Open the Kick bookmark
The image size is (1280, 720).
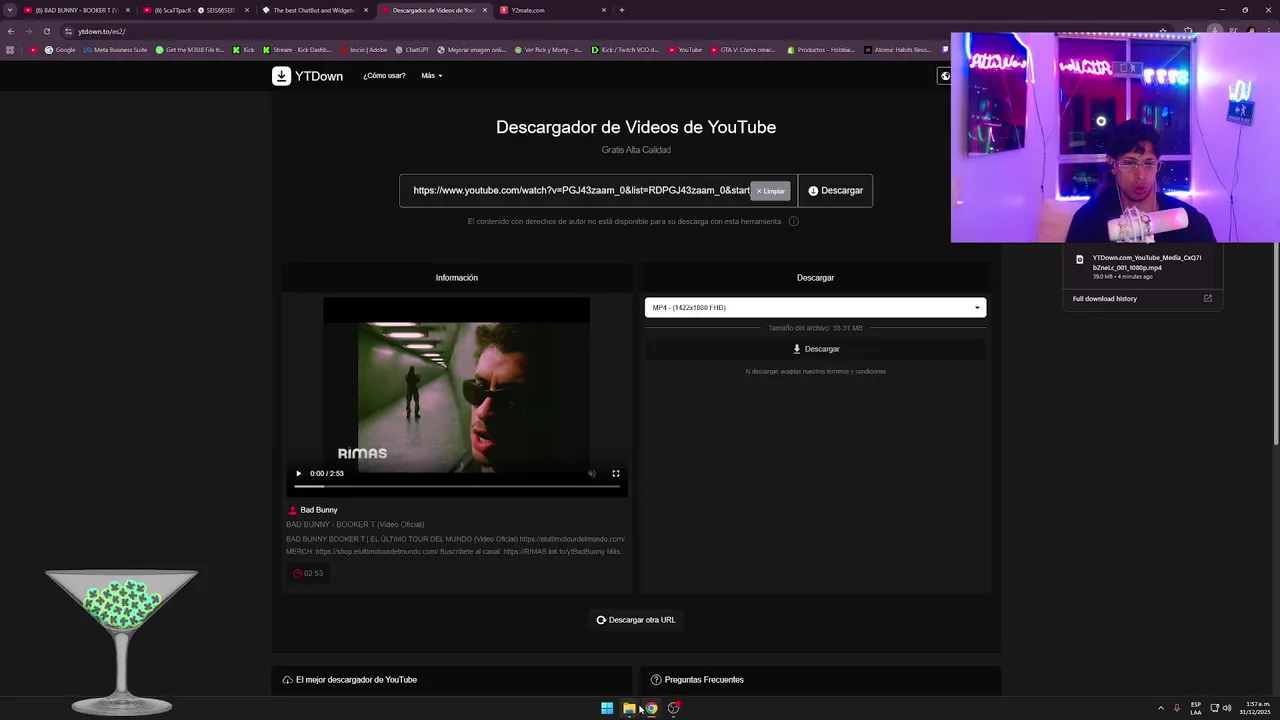(244, 49)
